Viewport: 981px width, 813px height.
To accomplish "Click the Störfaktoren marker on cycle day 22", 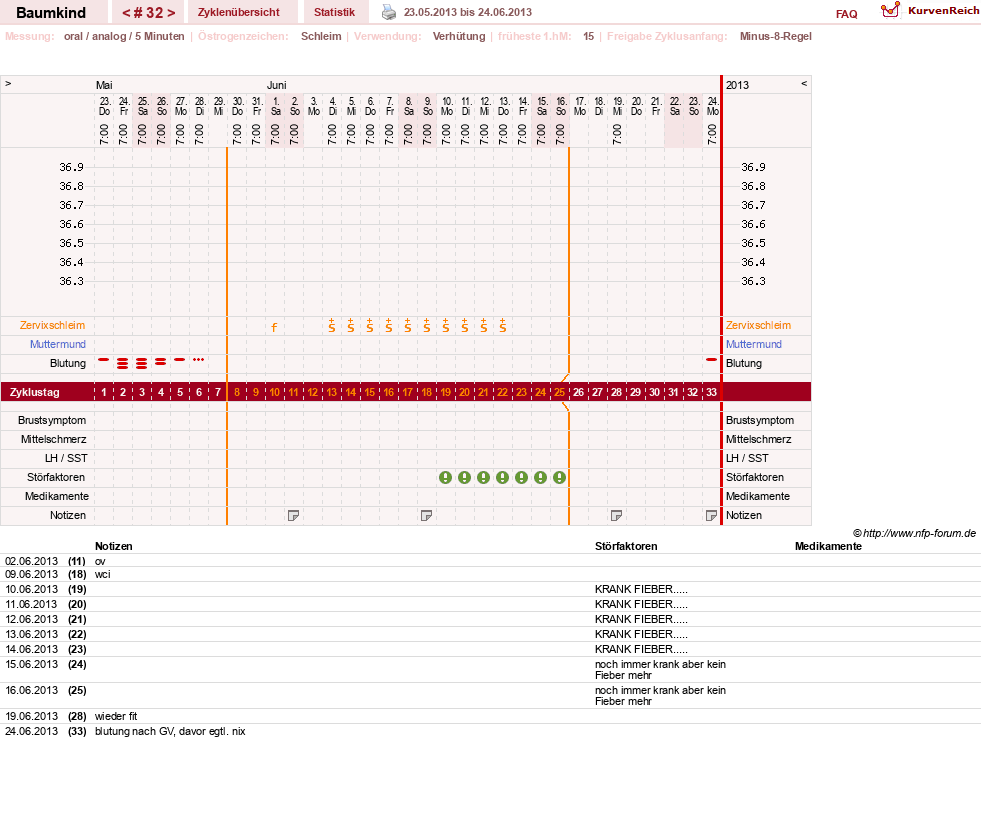I will (x=502, y=478).
